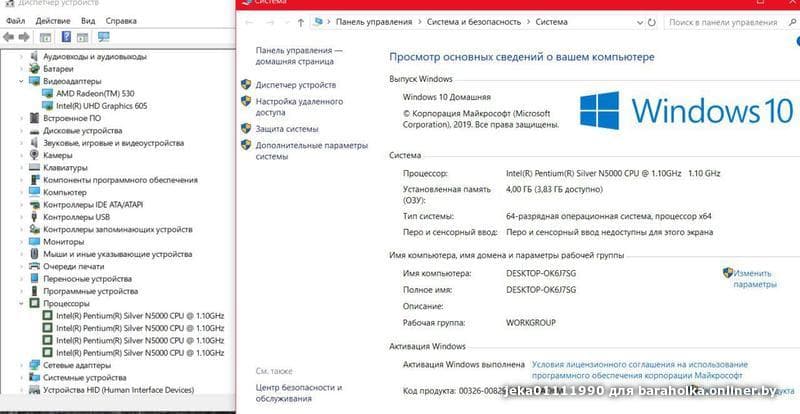
Task: Click the Программные устройства icon
Action: [x=35, y=291]
